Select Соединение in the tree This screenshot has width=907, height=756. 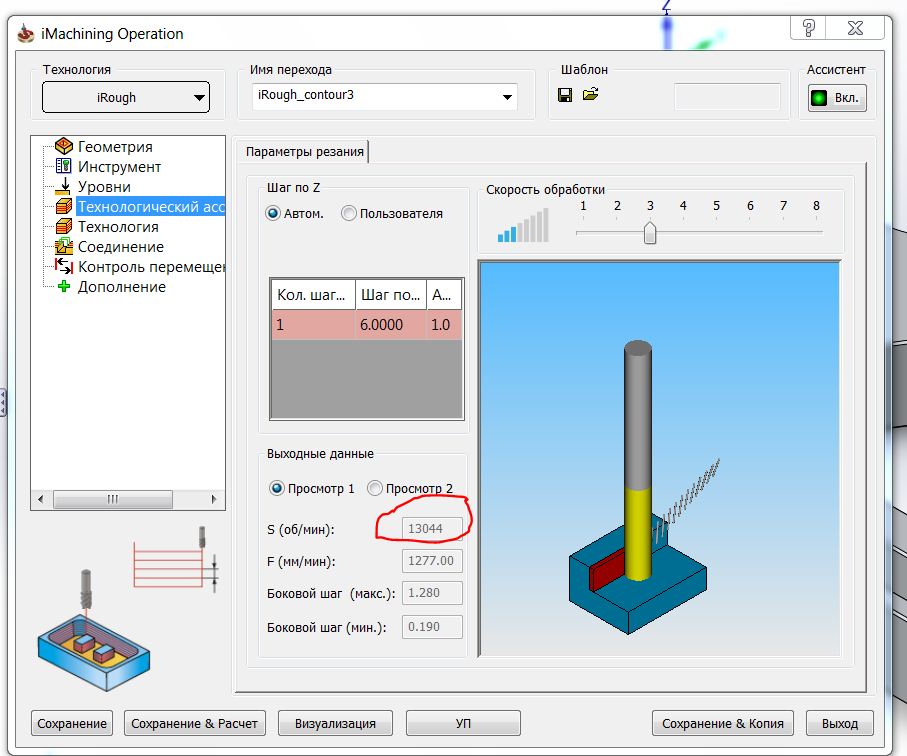(x=120, y=247)
